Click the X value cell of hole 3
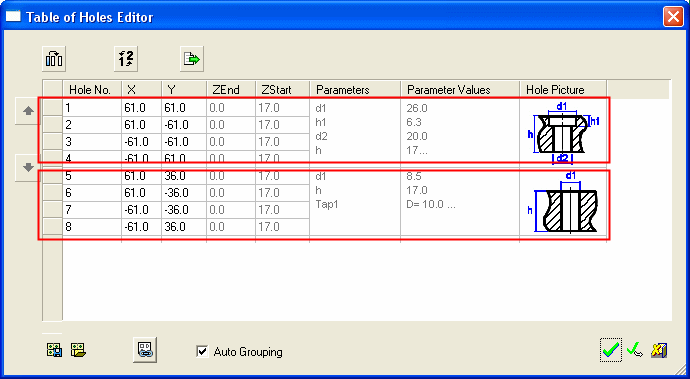690x379 pixels. tap(141, 142)
